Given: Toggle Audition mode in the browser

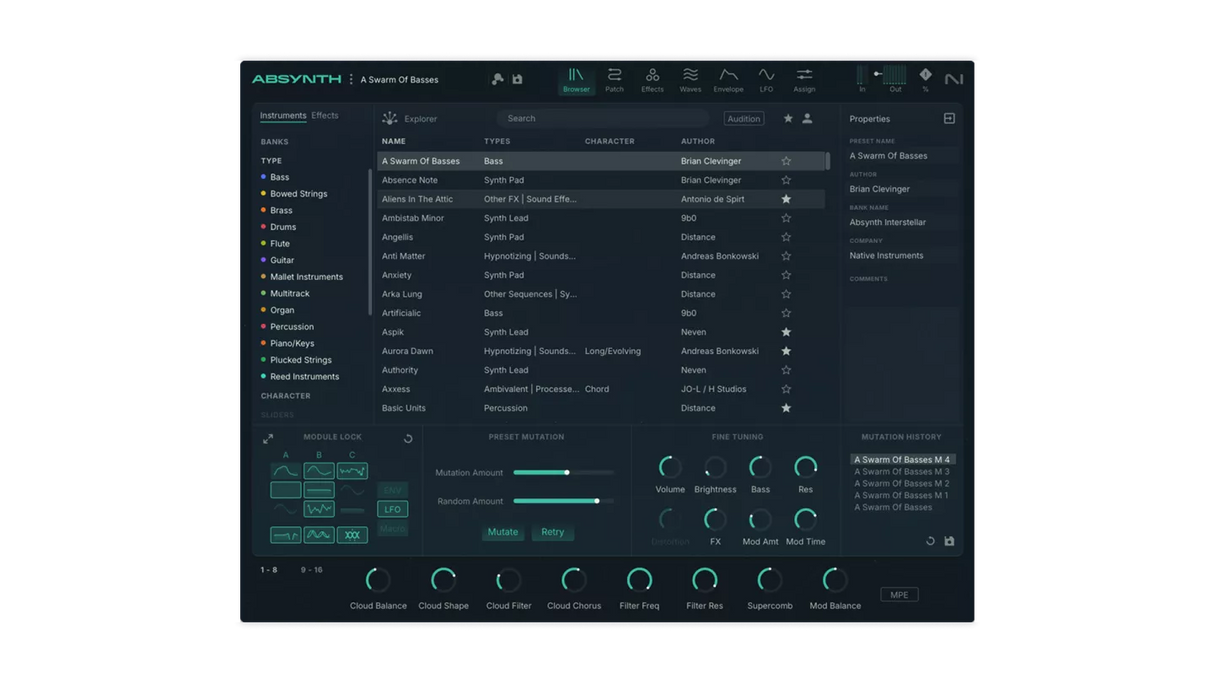Looking at the screenshot, I should 743,118.
